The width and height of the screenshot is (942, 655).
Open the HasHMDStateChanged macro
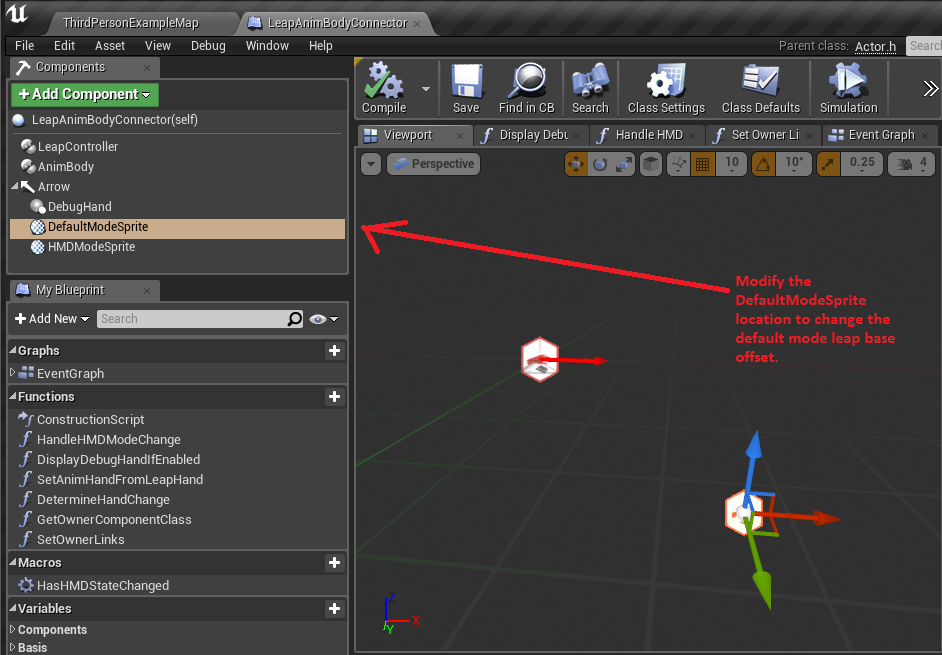click(103, 585)
